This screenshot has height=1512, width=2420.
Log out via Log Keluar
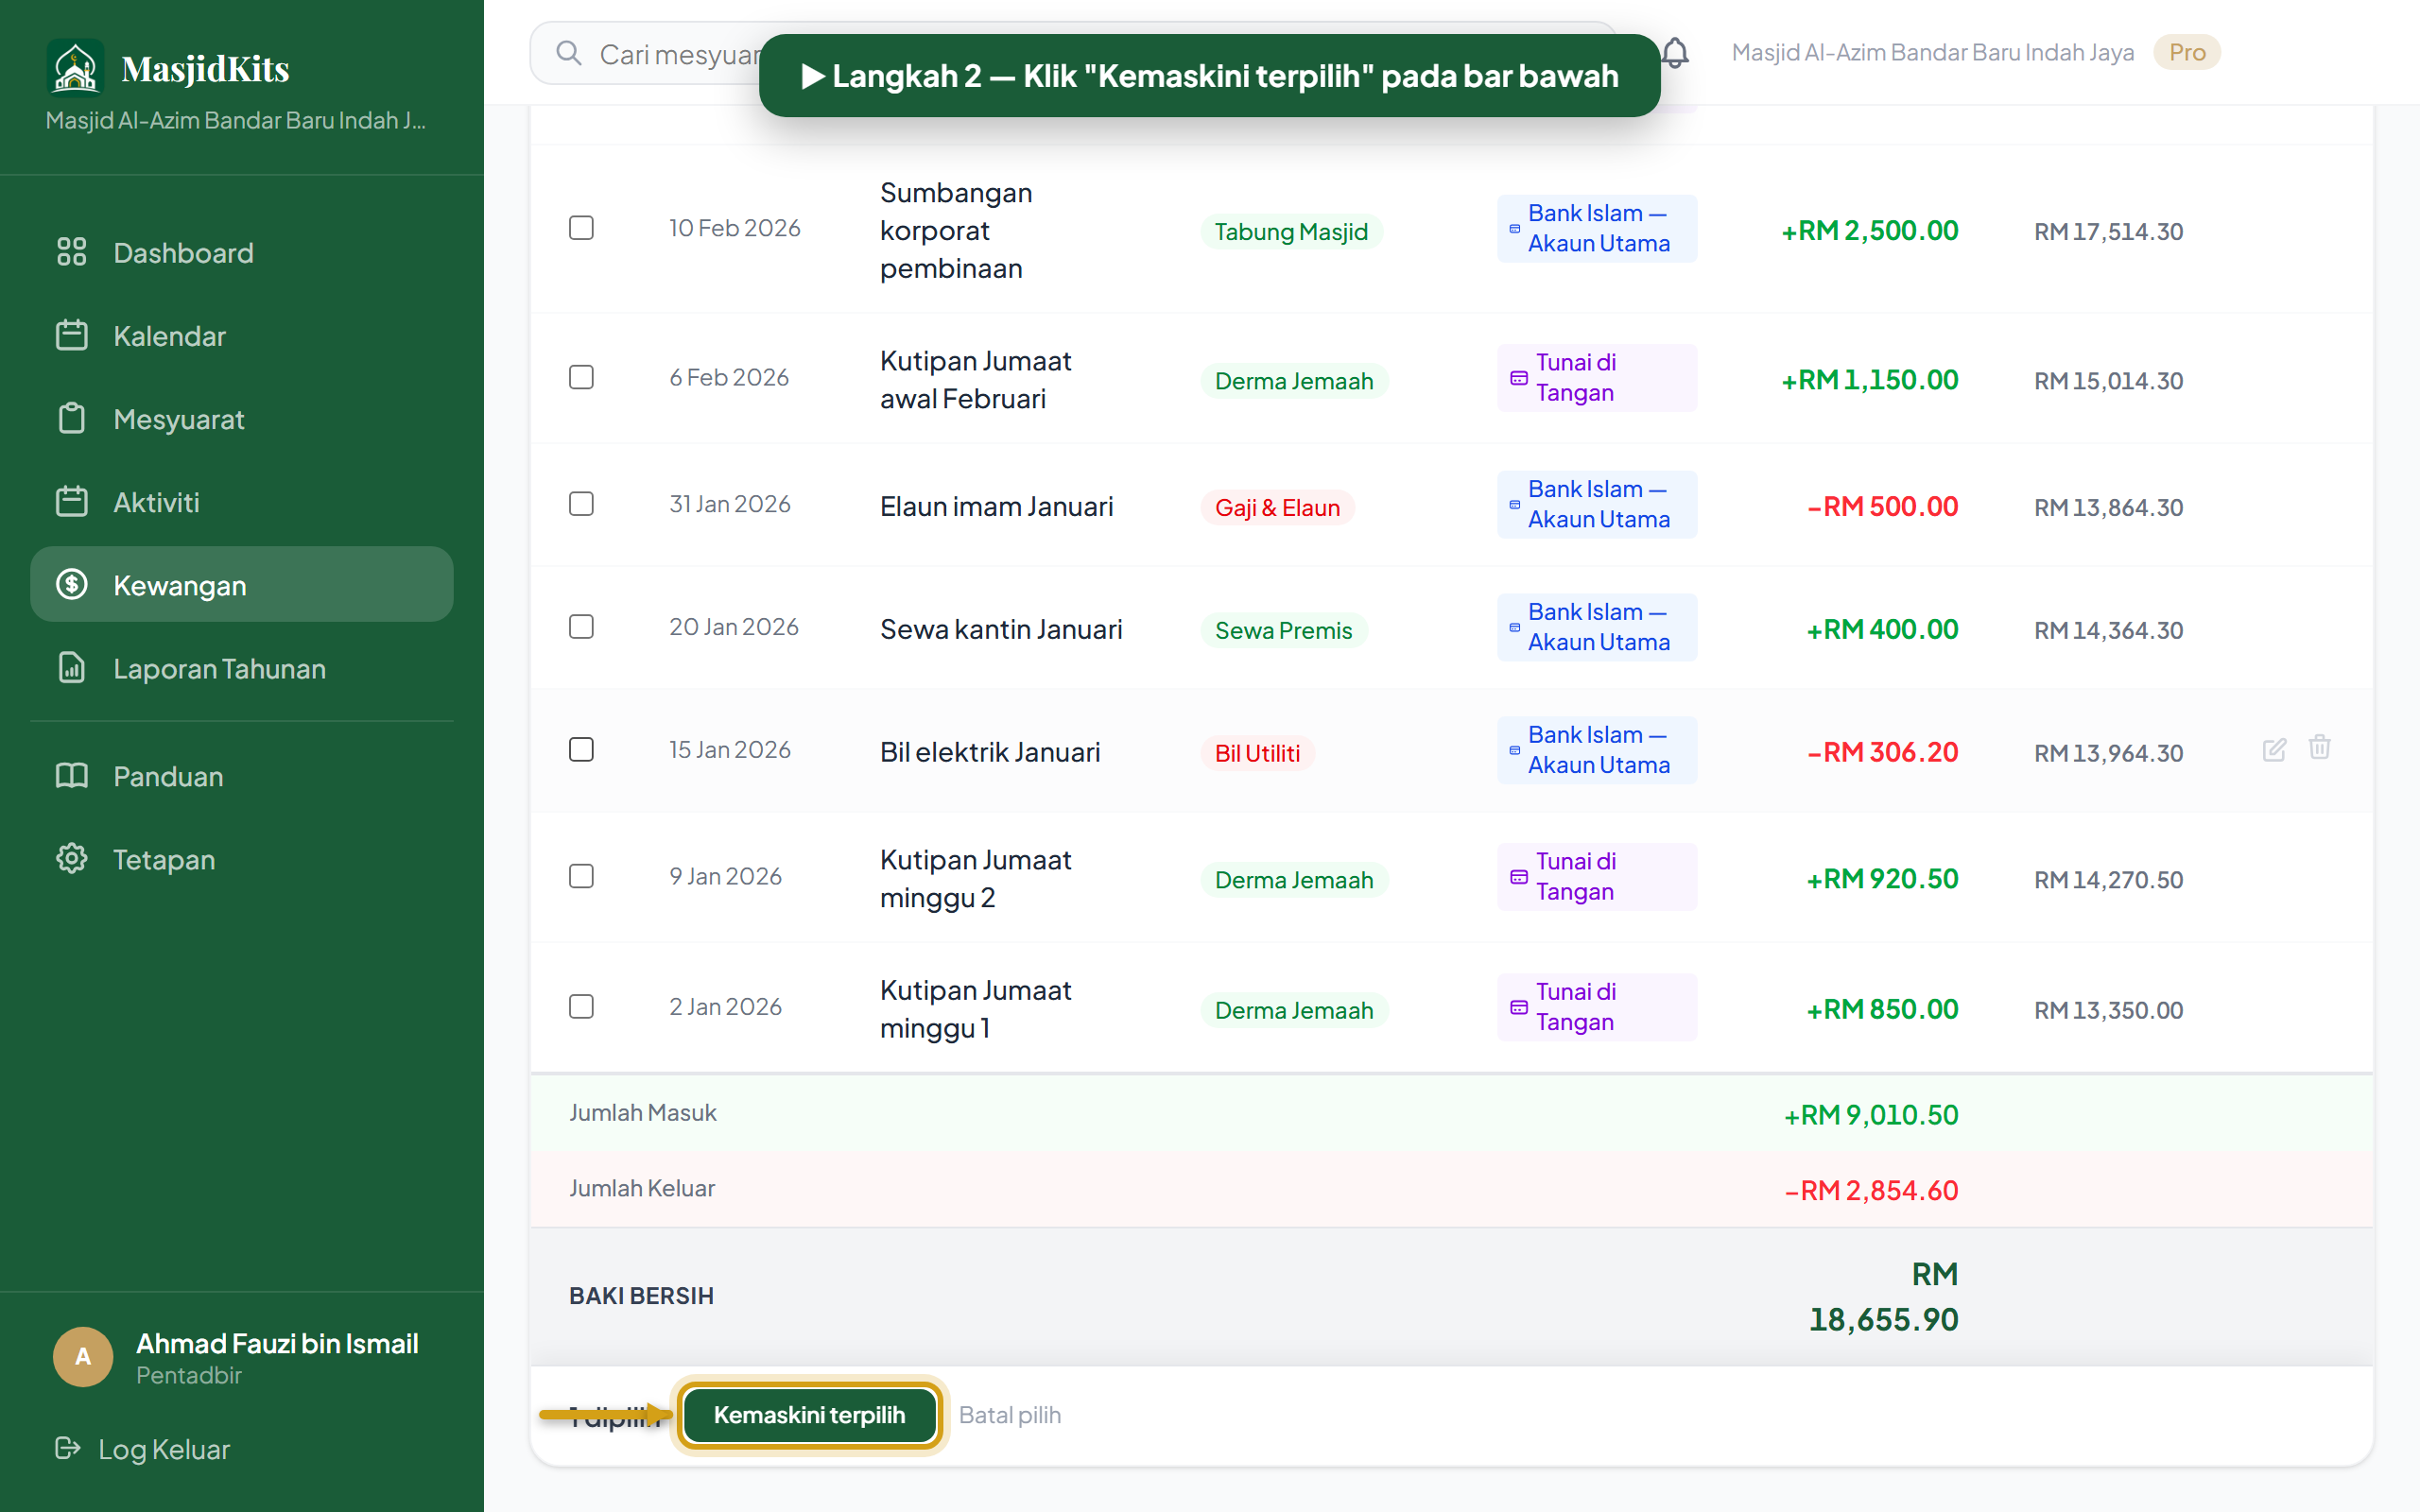pyautogui.click(x=143, y=1448)
